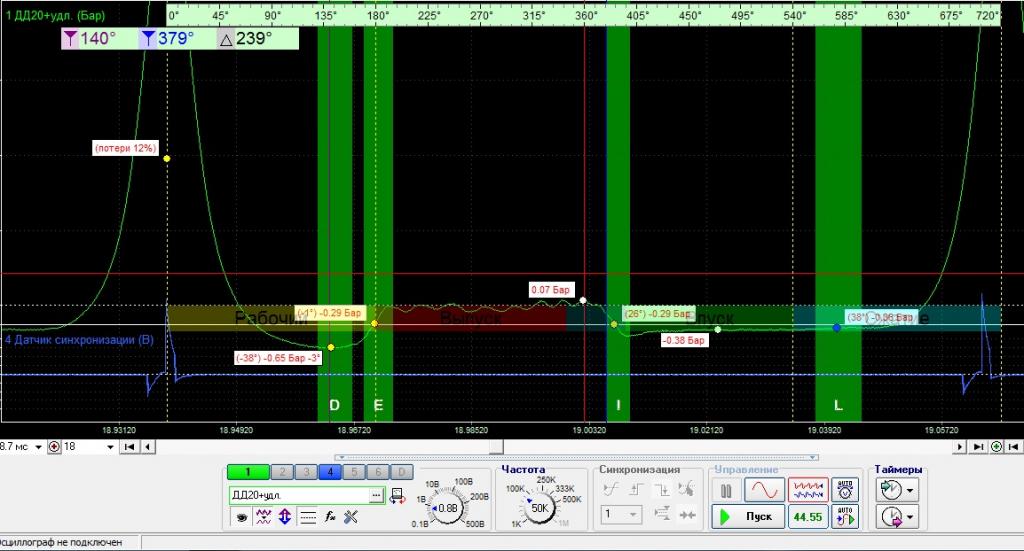The image size is (1024, 551).
Task: Select rising-edge step trigger icon
Action: [x=637, y=489]
